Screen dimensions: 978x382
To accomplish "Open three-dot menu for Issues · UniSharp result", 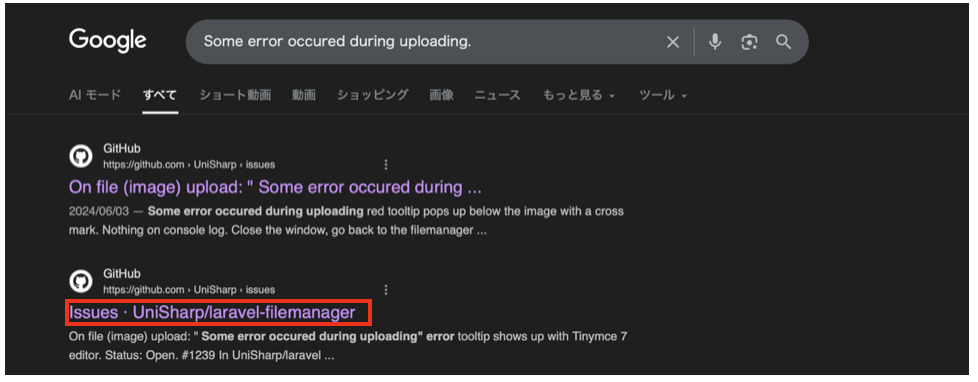I will [x=386, y=290].
